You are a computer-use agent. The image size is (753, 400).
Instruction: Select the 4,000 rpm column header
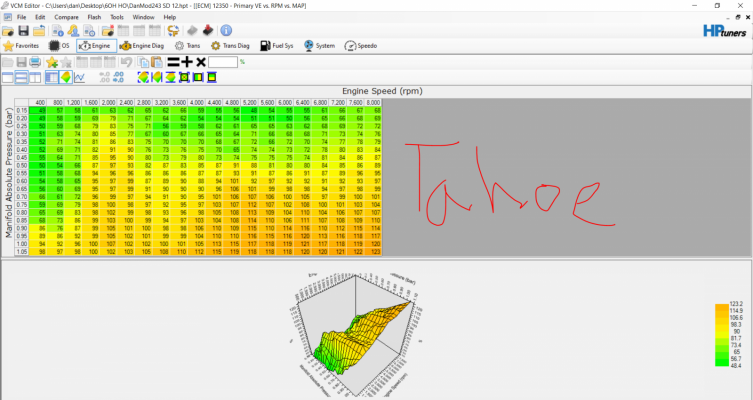click(196, 103)
